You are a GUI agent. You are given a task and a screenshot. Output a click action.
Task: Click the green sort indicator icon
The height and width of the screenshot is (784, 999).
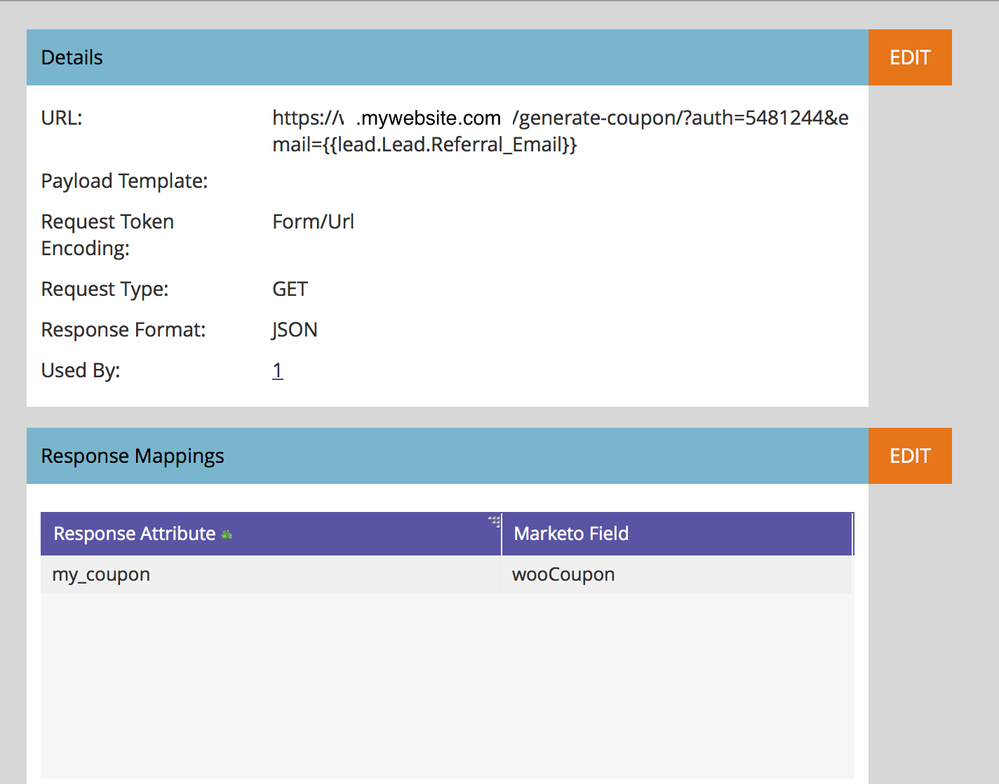tap(227, 535)
